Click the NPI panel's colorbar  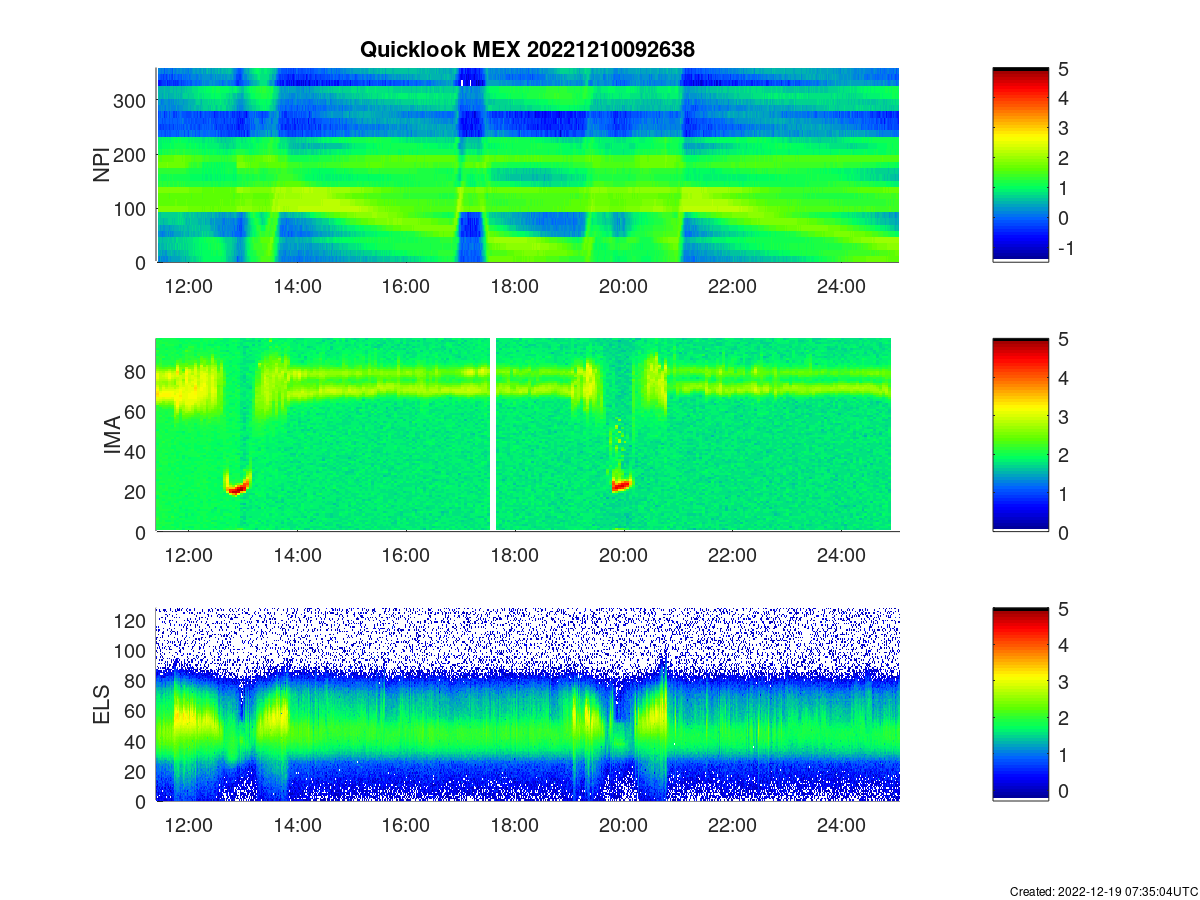point(1020,165)
